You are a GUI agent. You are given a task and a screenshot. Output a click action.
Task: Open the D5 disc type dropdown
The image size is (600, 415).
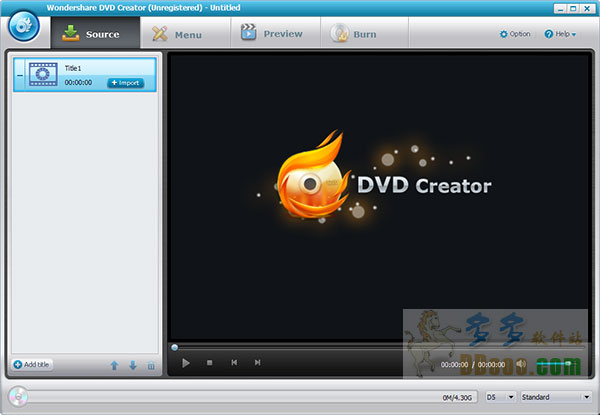[x=500, y=397]
